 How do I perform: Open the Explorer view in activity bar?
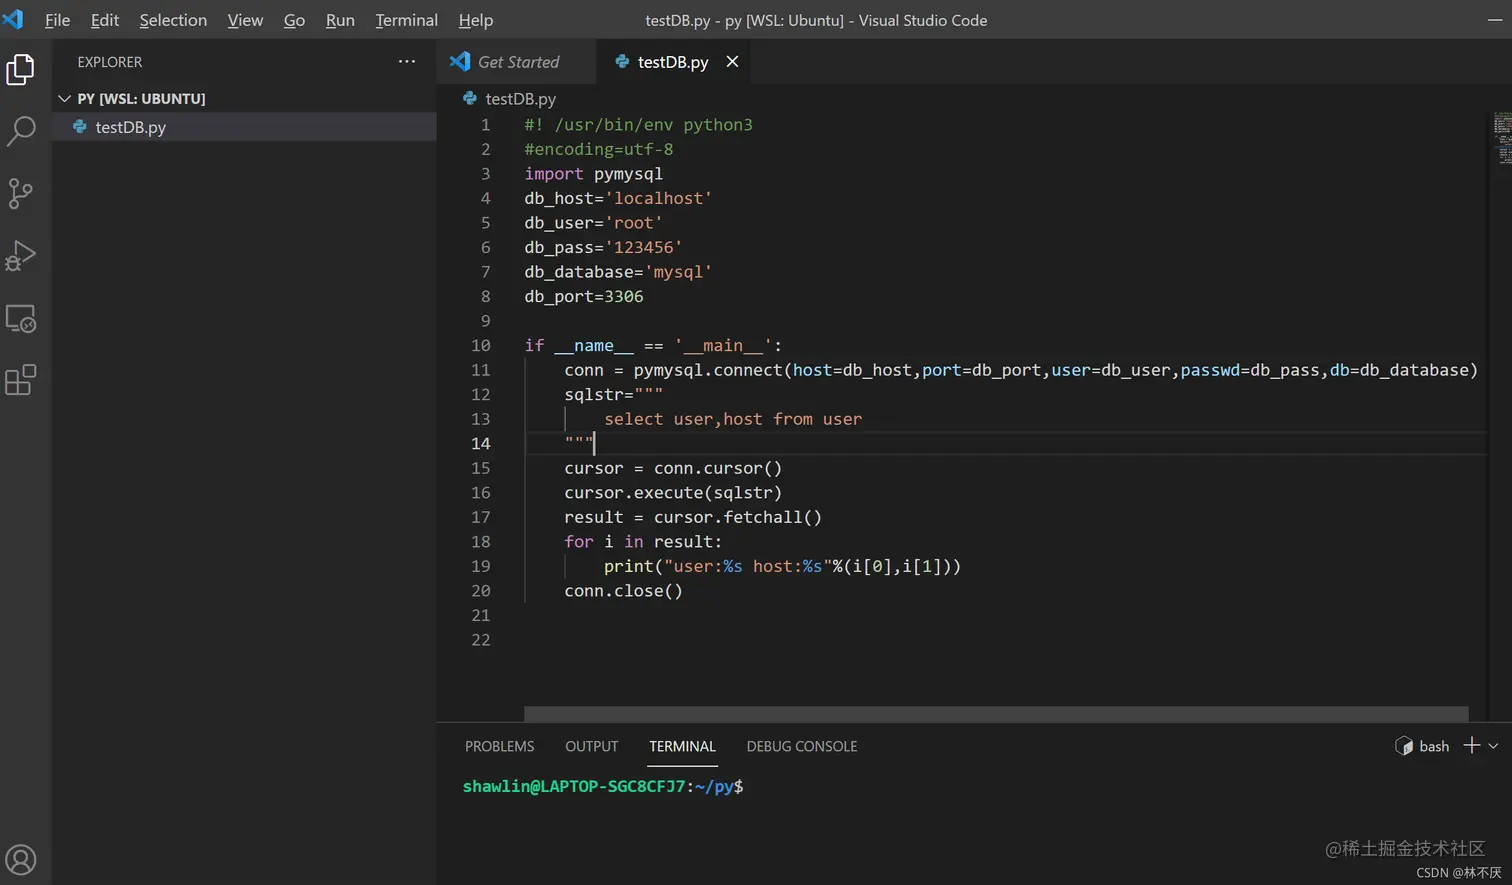click(20, 69)
